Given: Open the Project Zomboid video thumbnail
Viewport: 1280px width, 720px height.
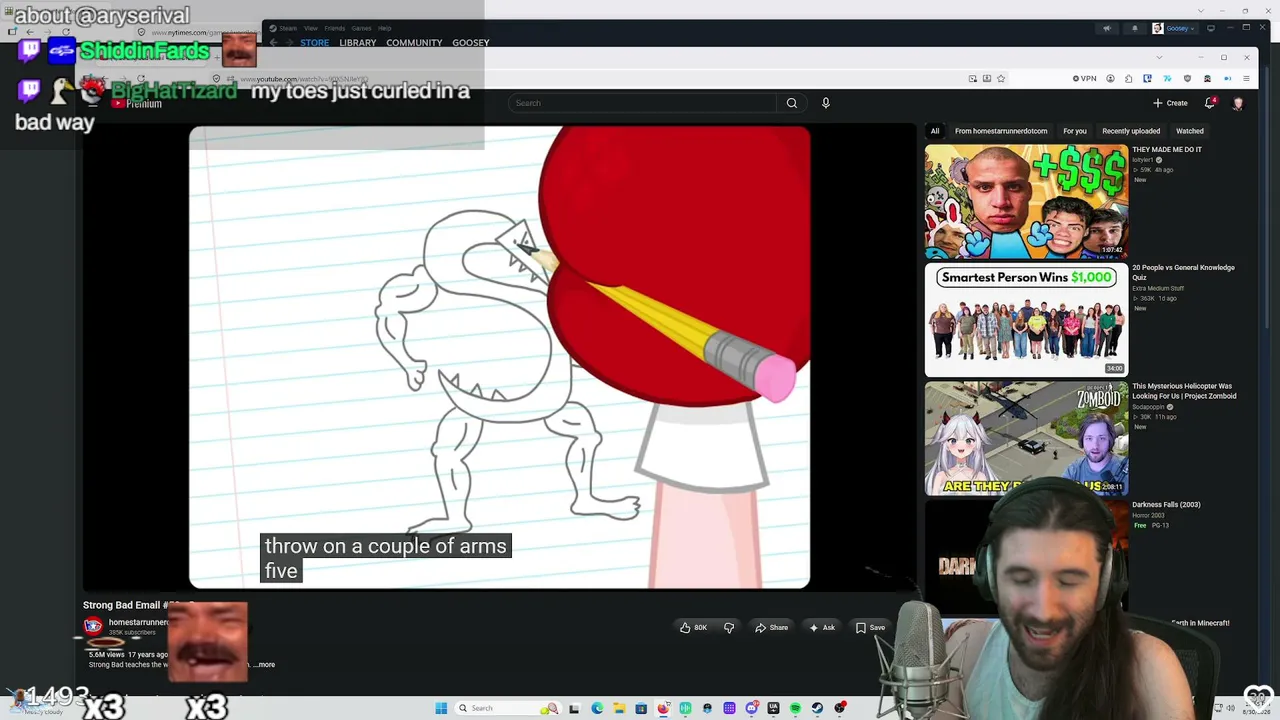Looking at the screenshot, I should tap(1026, 438).
